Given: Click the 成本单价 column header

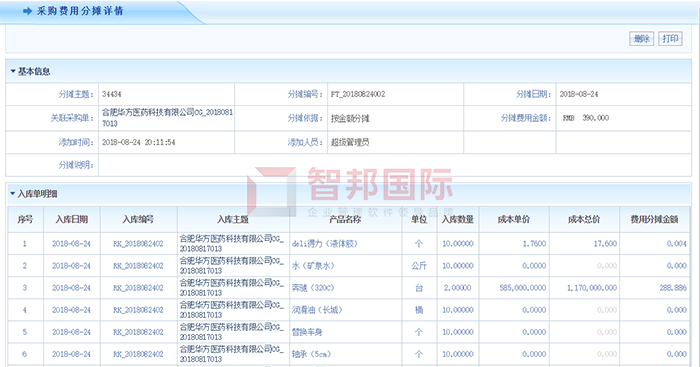Looking at the screenshot, I should click(x=514, y=219).
